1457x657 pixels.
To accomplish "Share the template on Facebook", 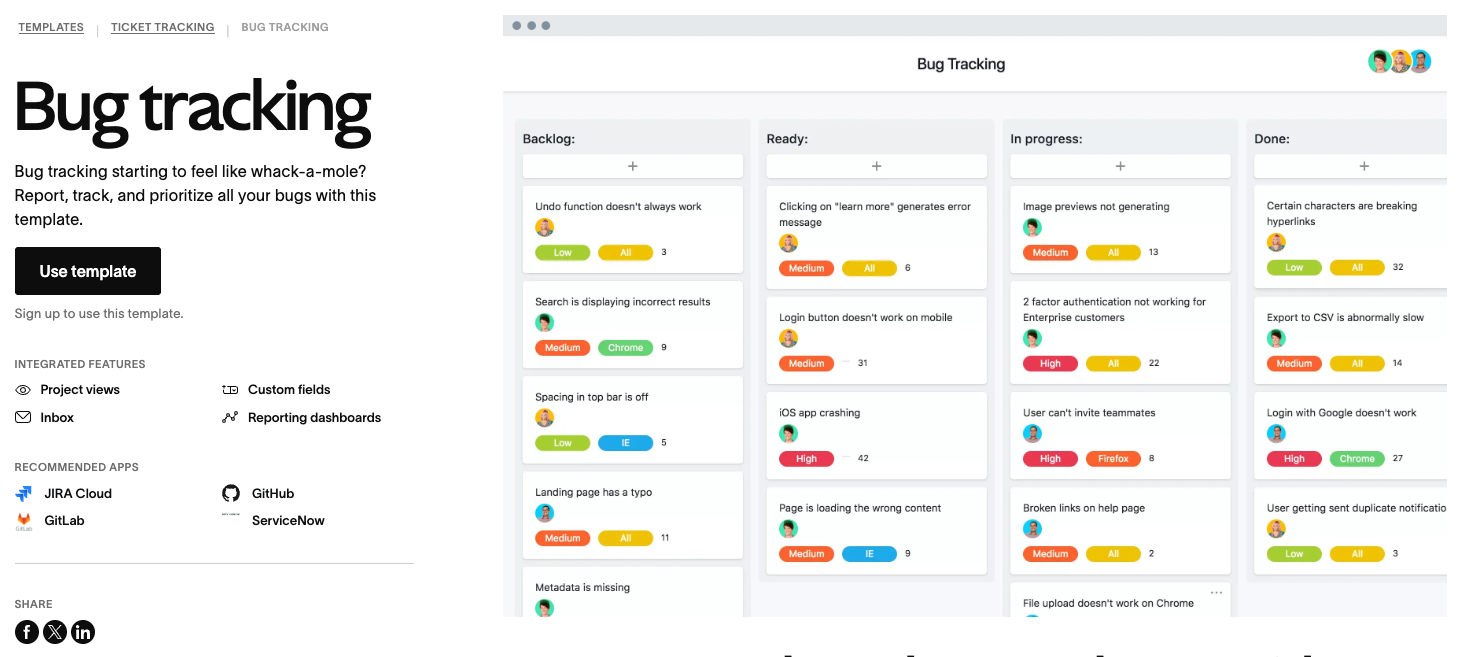I will 26,632.
